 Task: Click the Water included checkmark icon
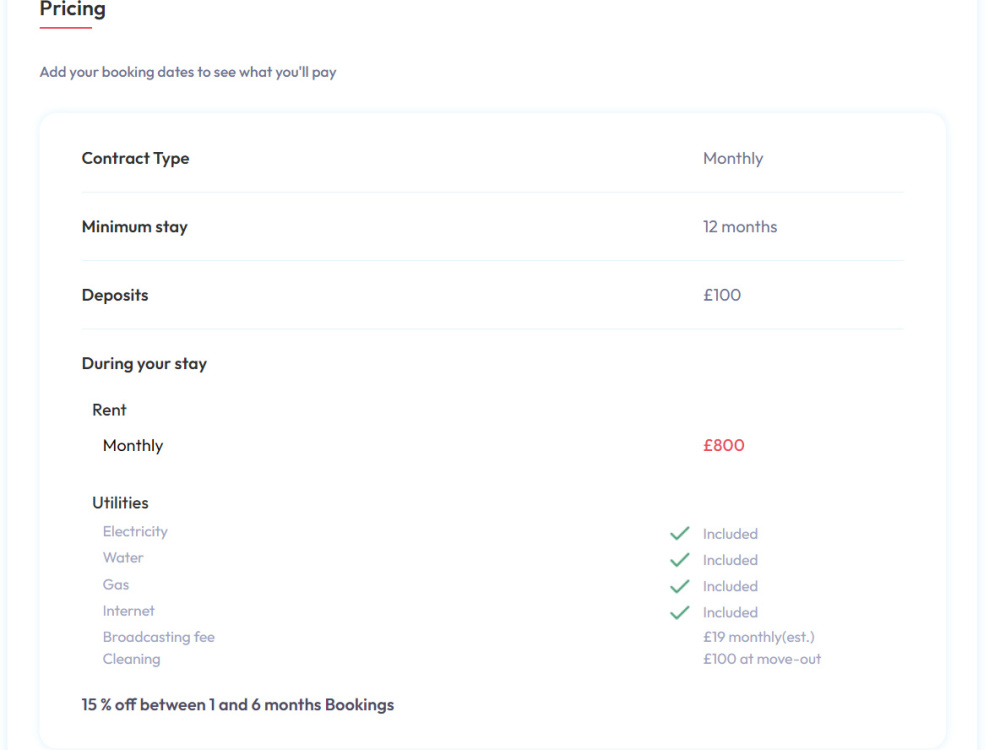click(680, 560)
